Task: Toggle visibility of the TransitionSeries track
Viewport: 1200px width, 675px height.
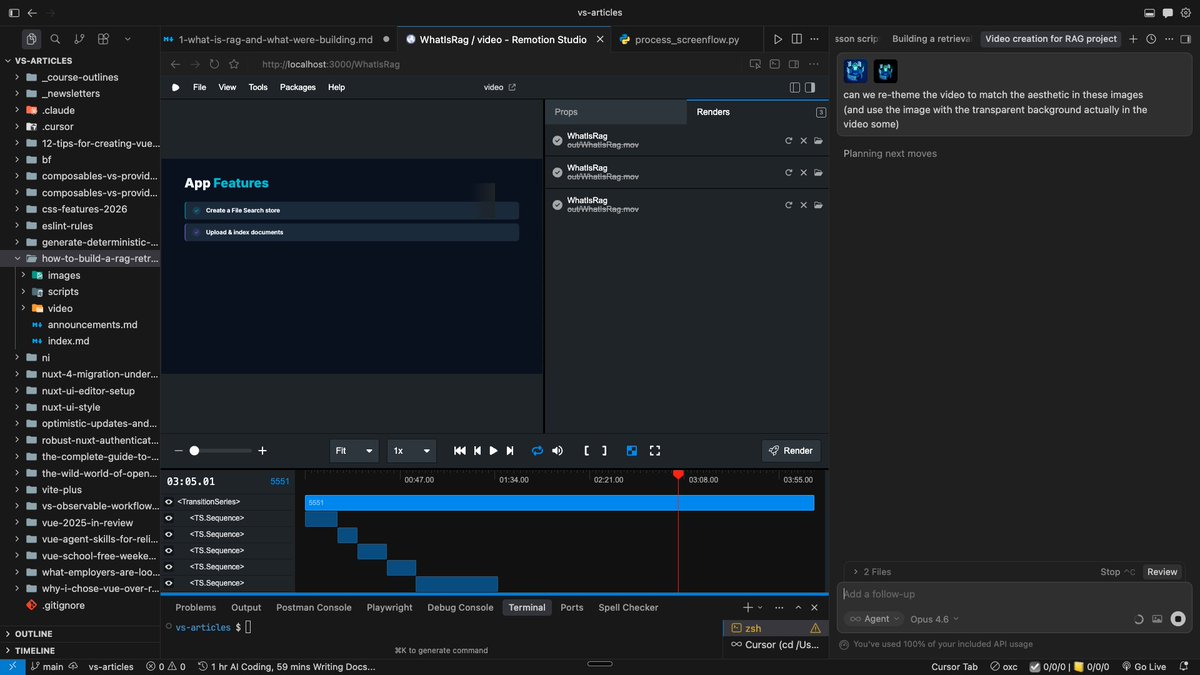Action: click(168, 502)
